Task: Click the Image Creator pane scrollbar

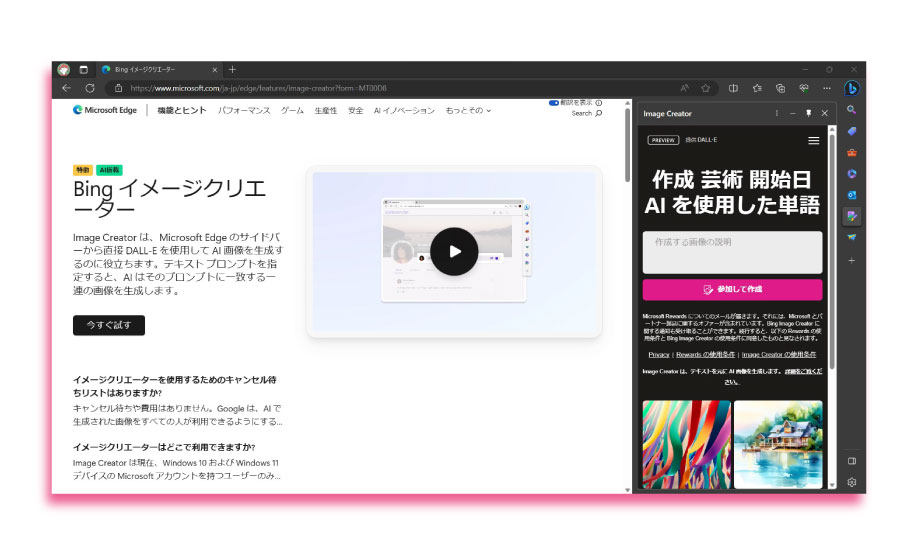Action: coord(832,251)
